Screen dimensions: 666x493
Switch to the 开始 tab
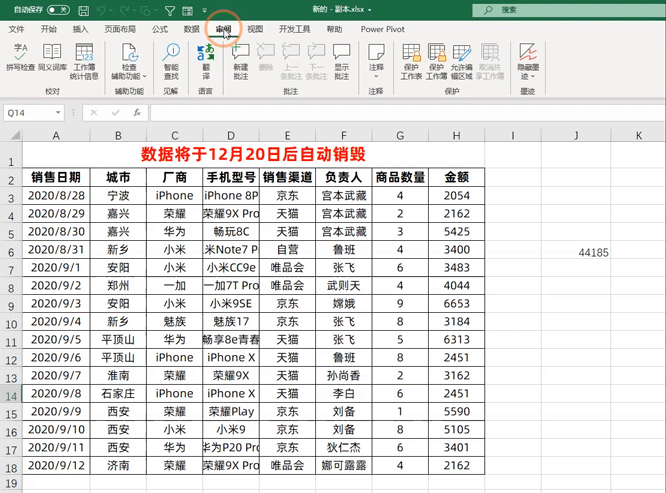click(49, 29)
